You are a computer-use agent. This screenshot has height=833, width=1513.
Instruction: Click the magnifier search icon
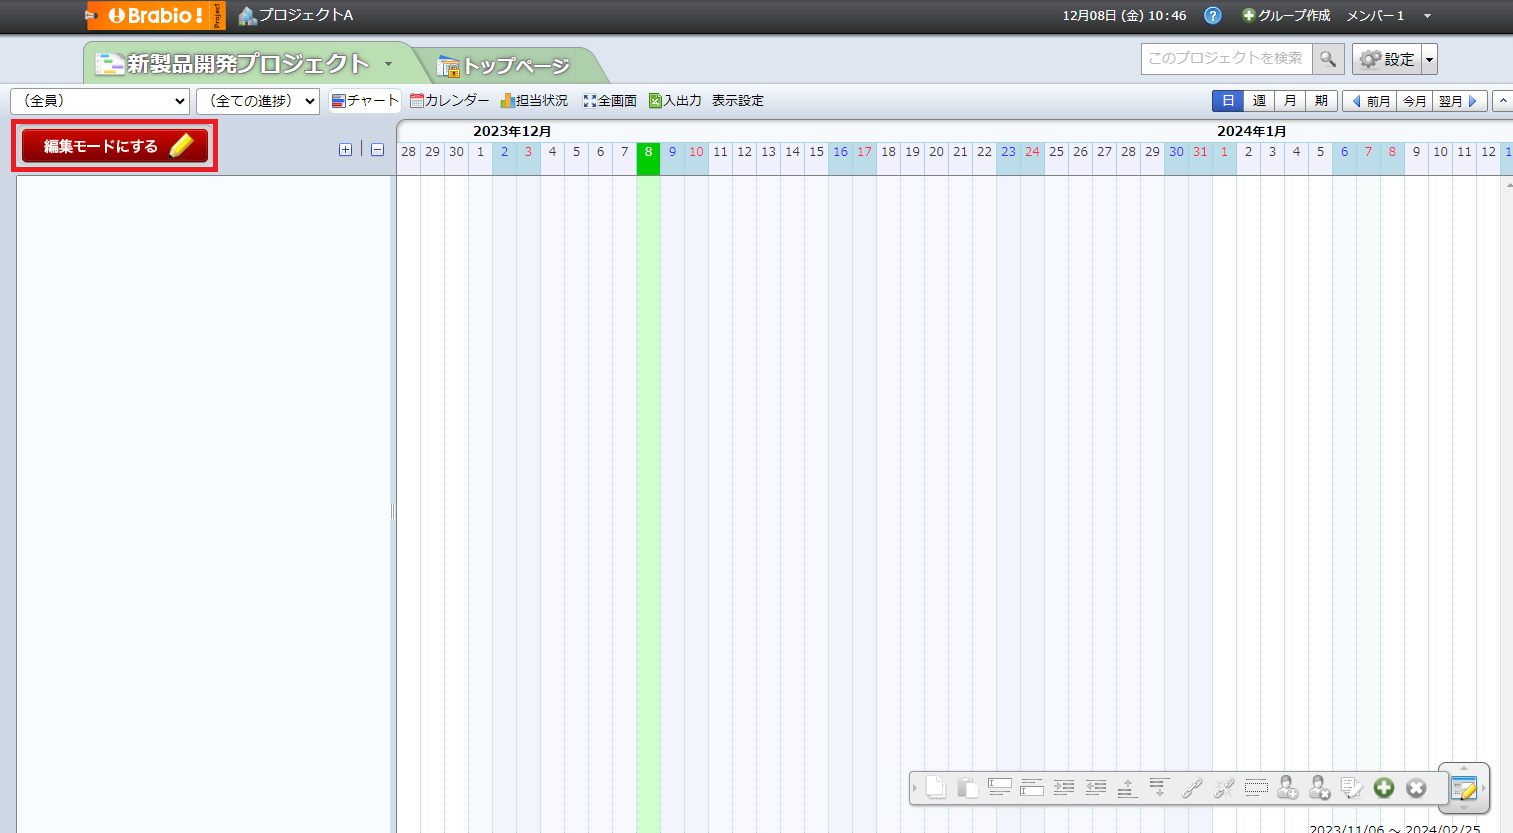1327,59
